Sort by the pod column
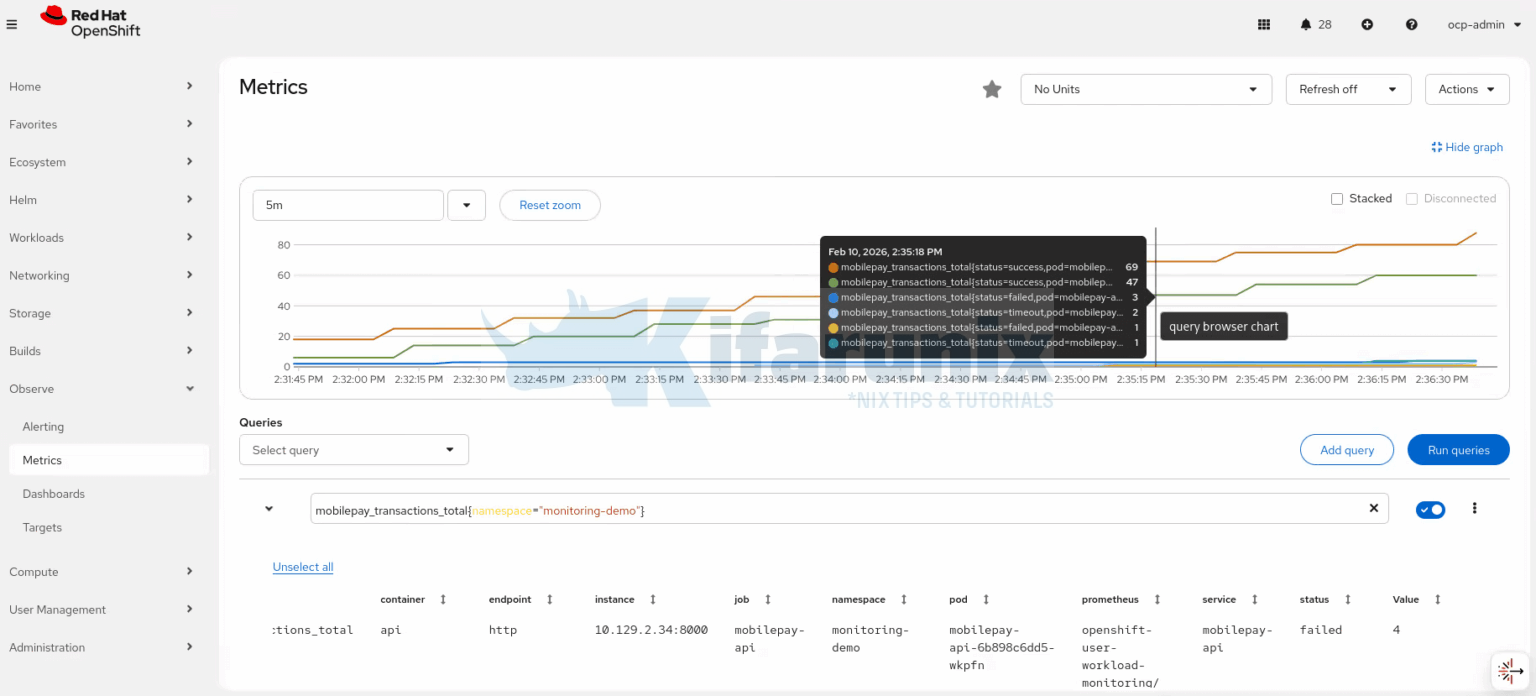Viewport: 1536px width, 696px height. point(986,599)
